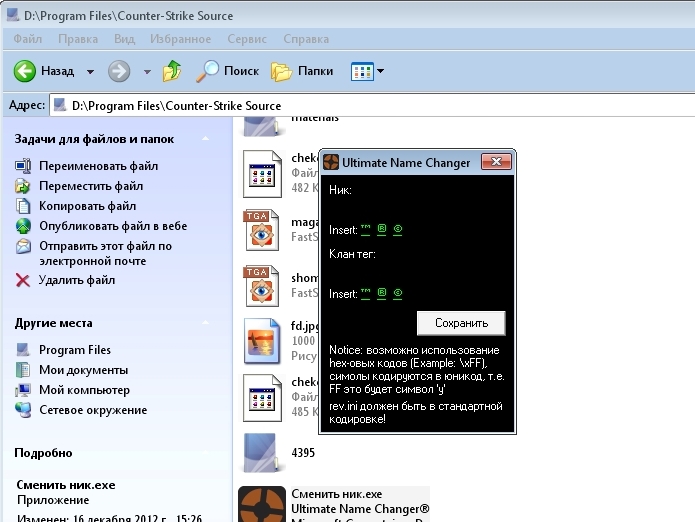Click the red X delete icon
The width and height of the screenshot is (695, 522).
tap(23, 280)
